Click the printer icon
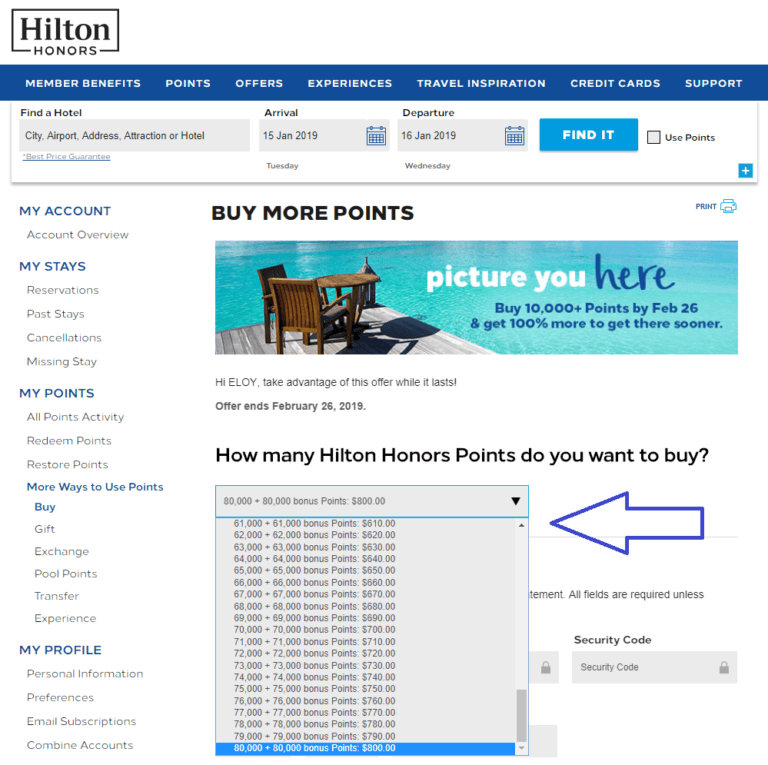 (728, 206)
